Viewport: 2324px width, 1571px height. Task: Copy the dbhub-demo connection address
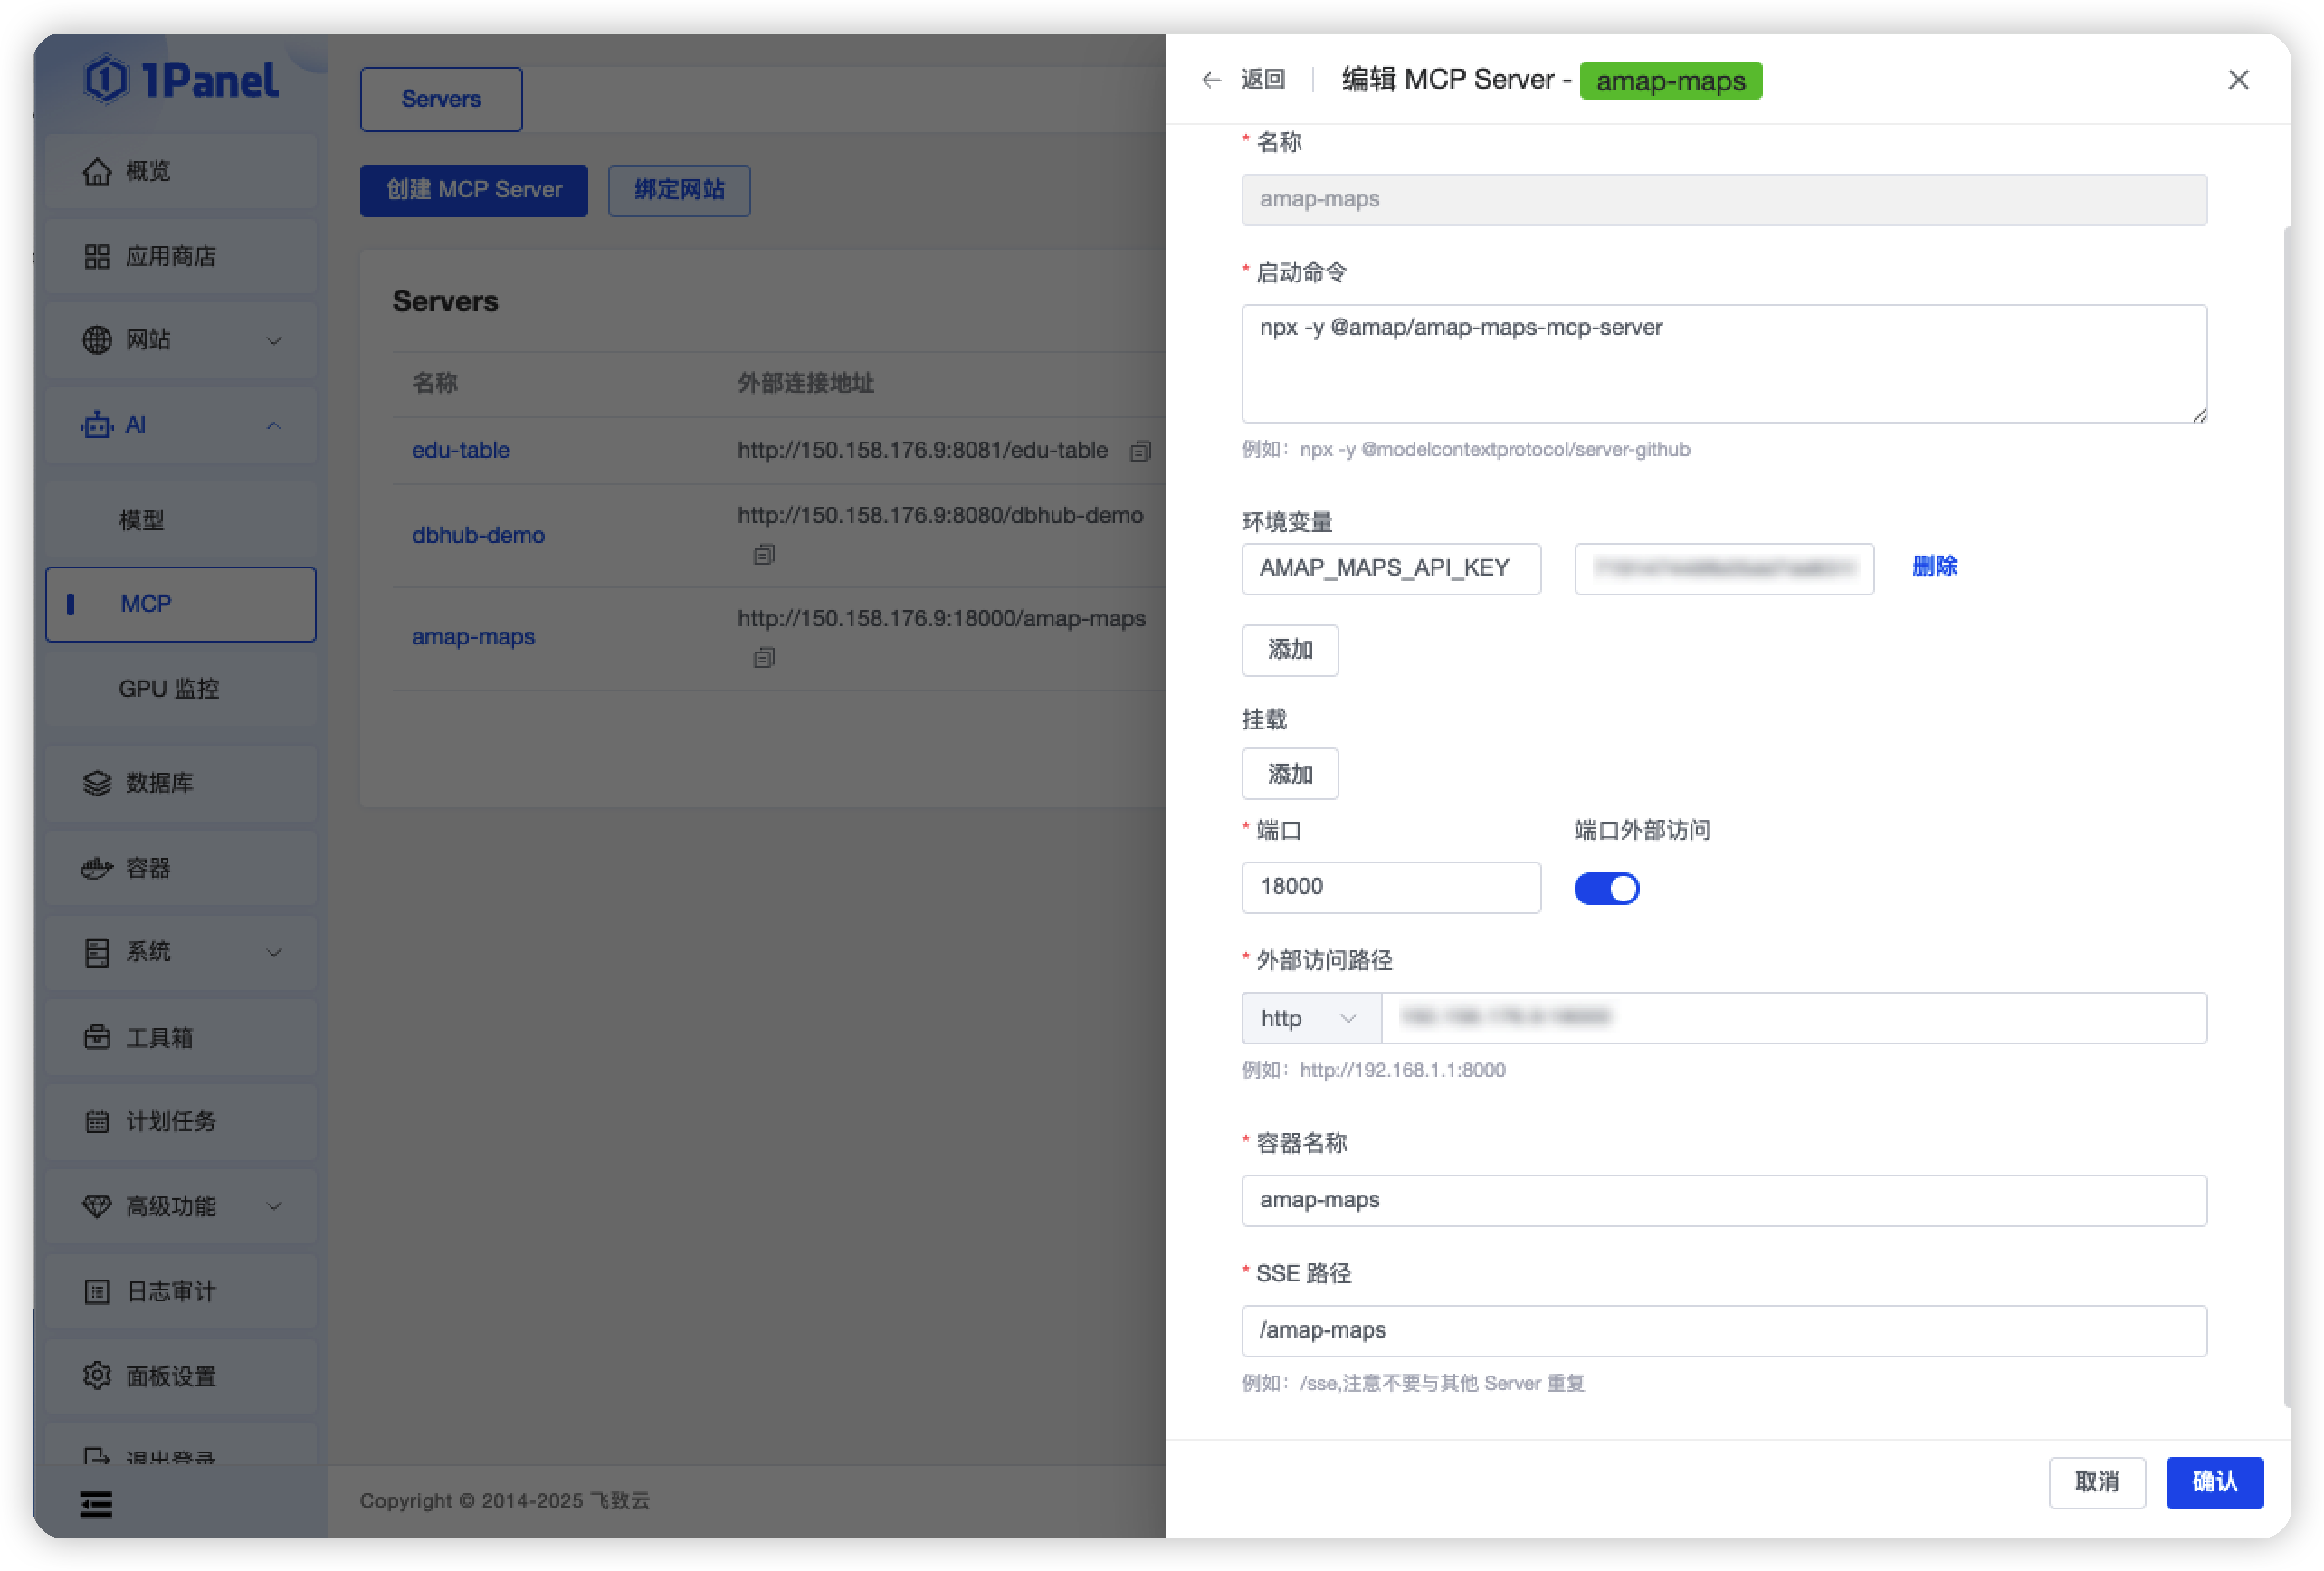click(x=764, y=555)
